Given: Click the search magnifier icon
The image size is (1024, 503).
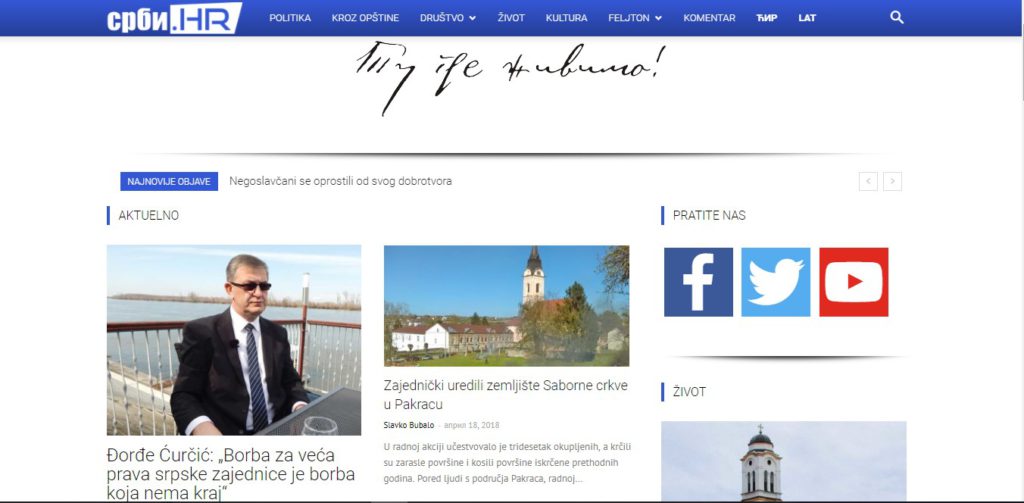Looking at the screenshot, I should (896, 18).
